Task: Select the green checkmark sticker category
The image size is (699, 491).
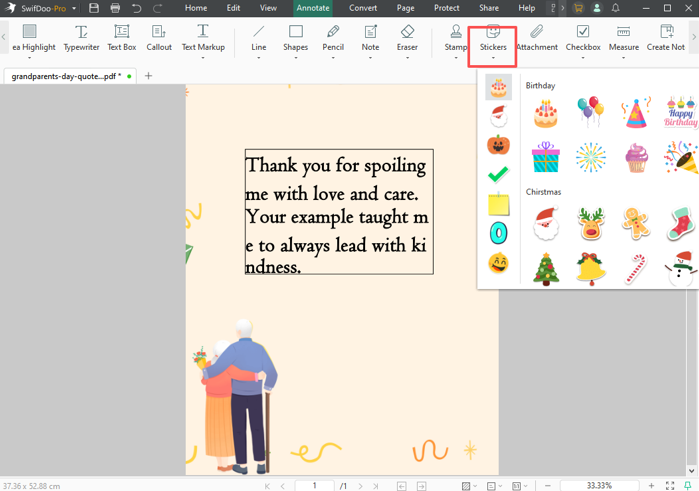Action: (498, 174)
